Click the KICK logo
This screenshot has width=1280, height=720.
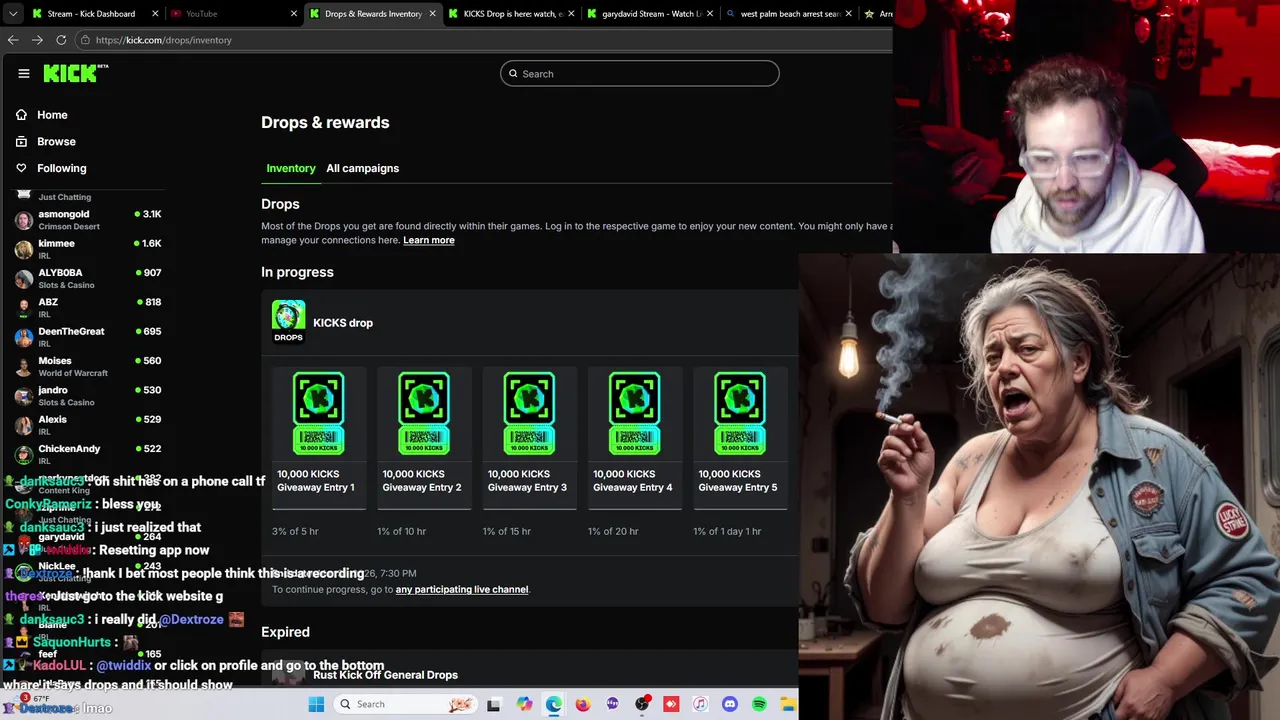(x=75, y=73)
